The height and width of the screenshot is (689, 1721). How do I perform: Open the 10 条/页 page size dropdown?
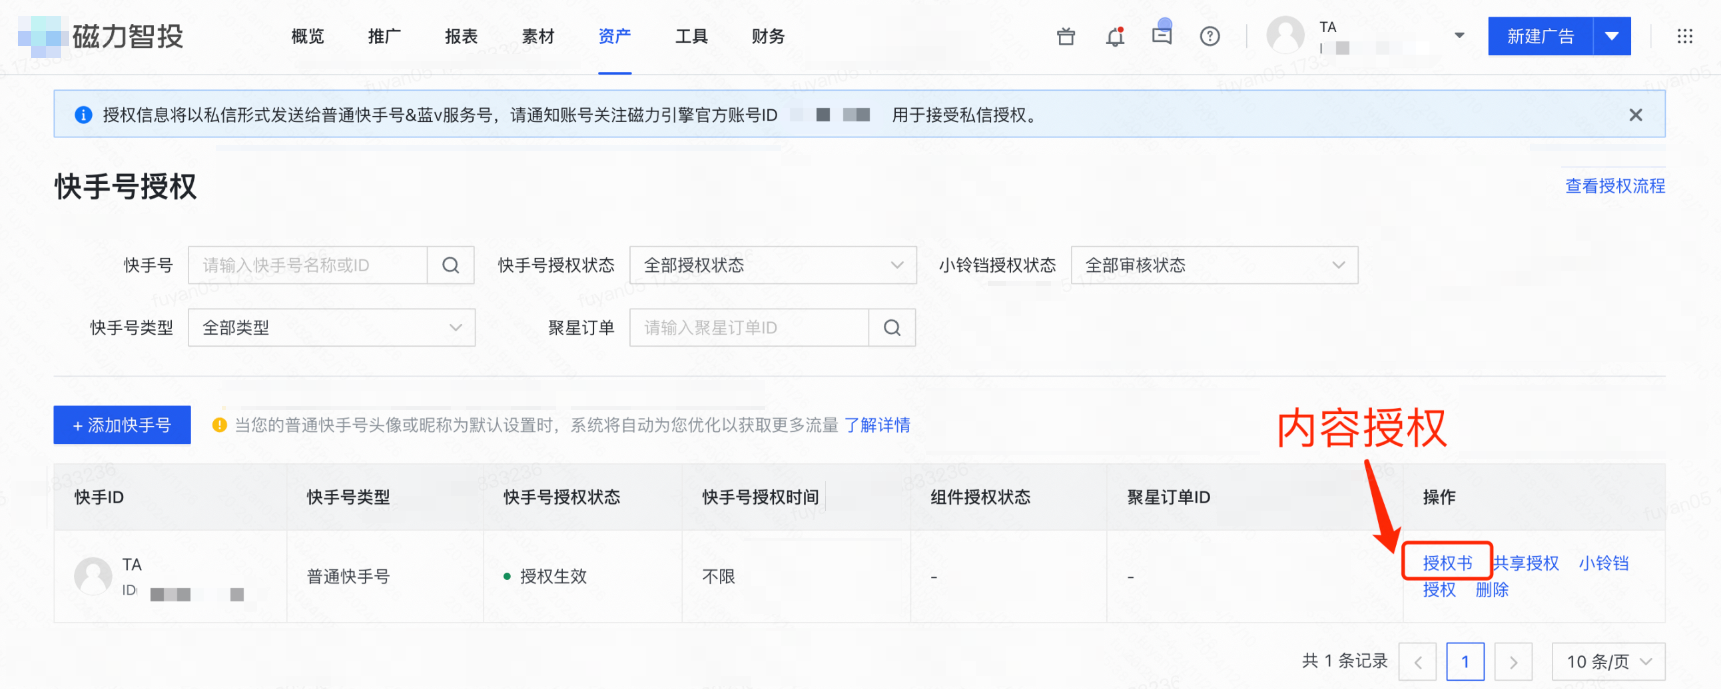1608,661
